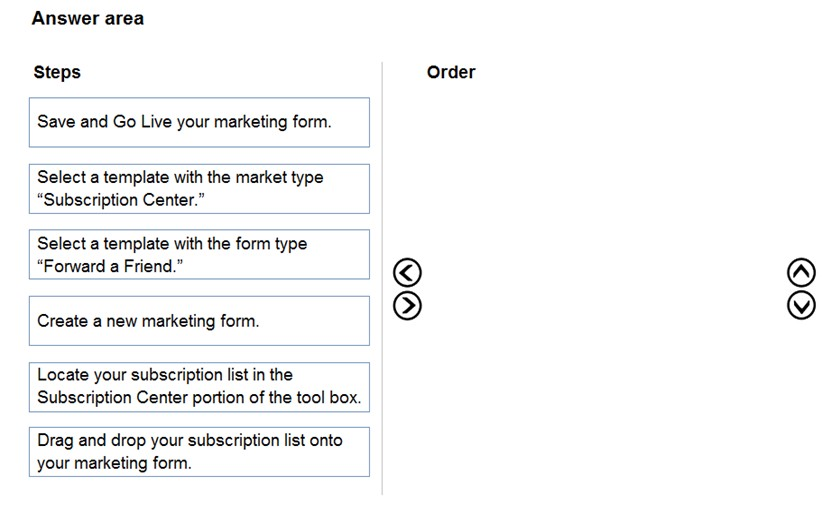The image size is (822, 527).
Task: Click the Steps heading
Action: 57,72
